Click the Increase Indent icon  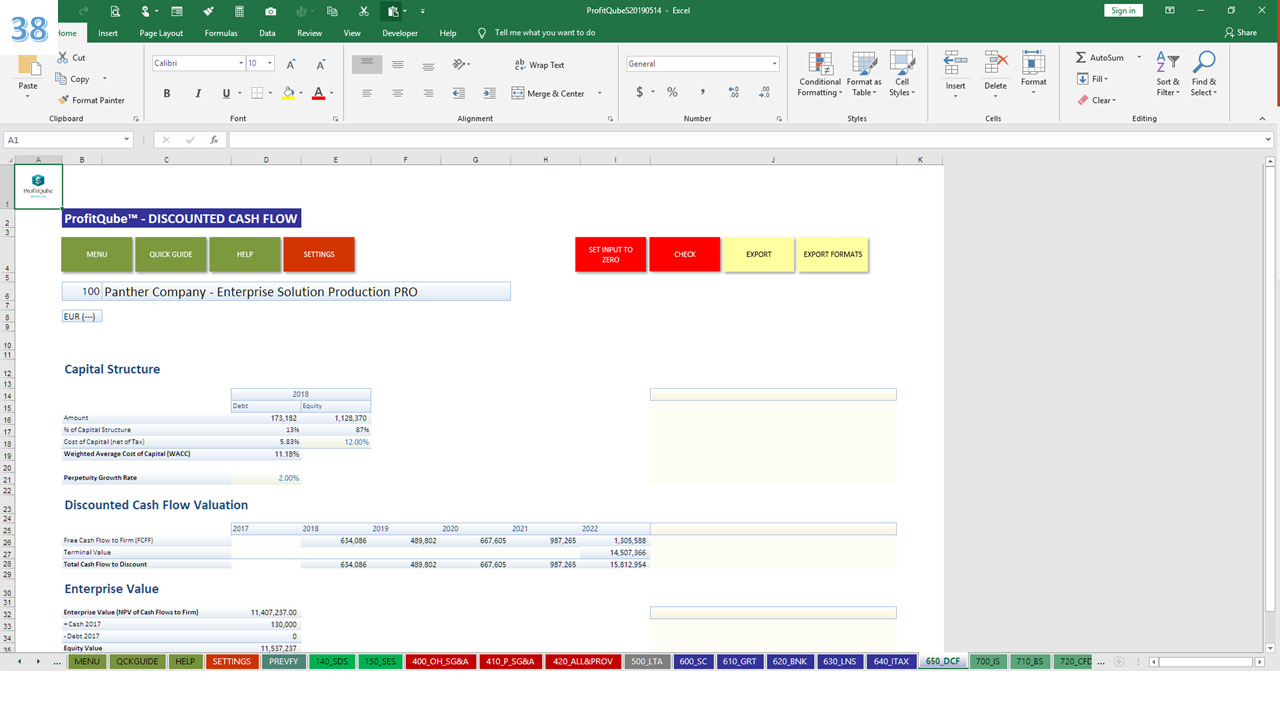pos(489,93)
